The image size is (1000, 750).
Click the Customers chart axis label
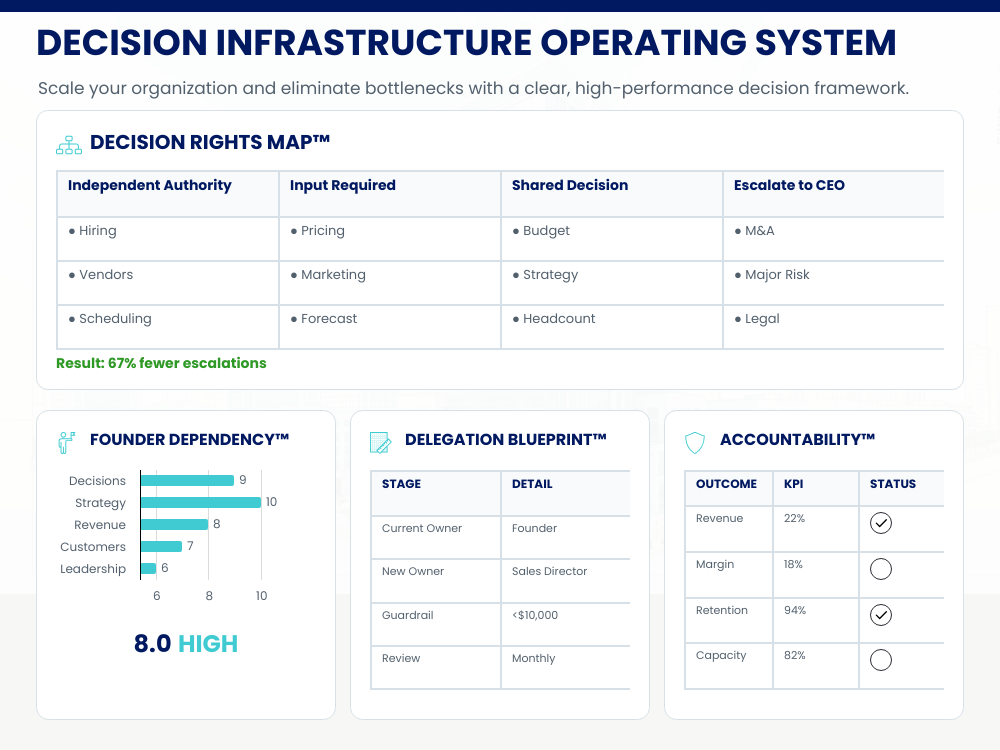(93, 547)
